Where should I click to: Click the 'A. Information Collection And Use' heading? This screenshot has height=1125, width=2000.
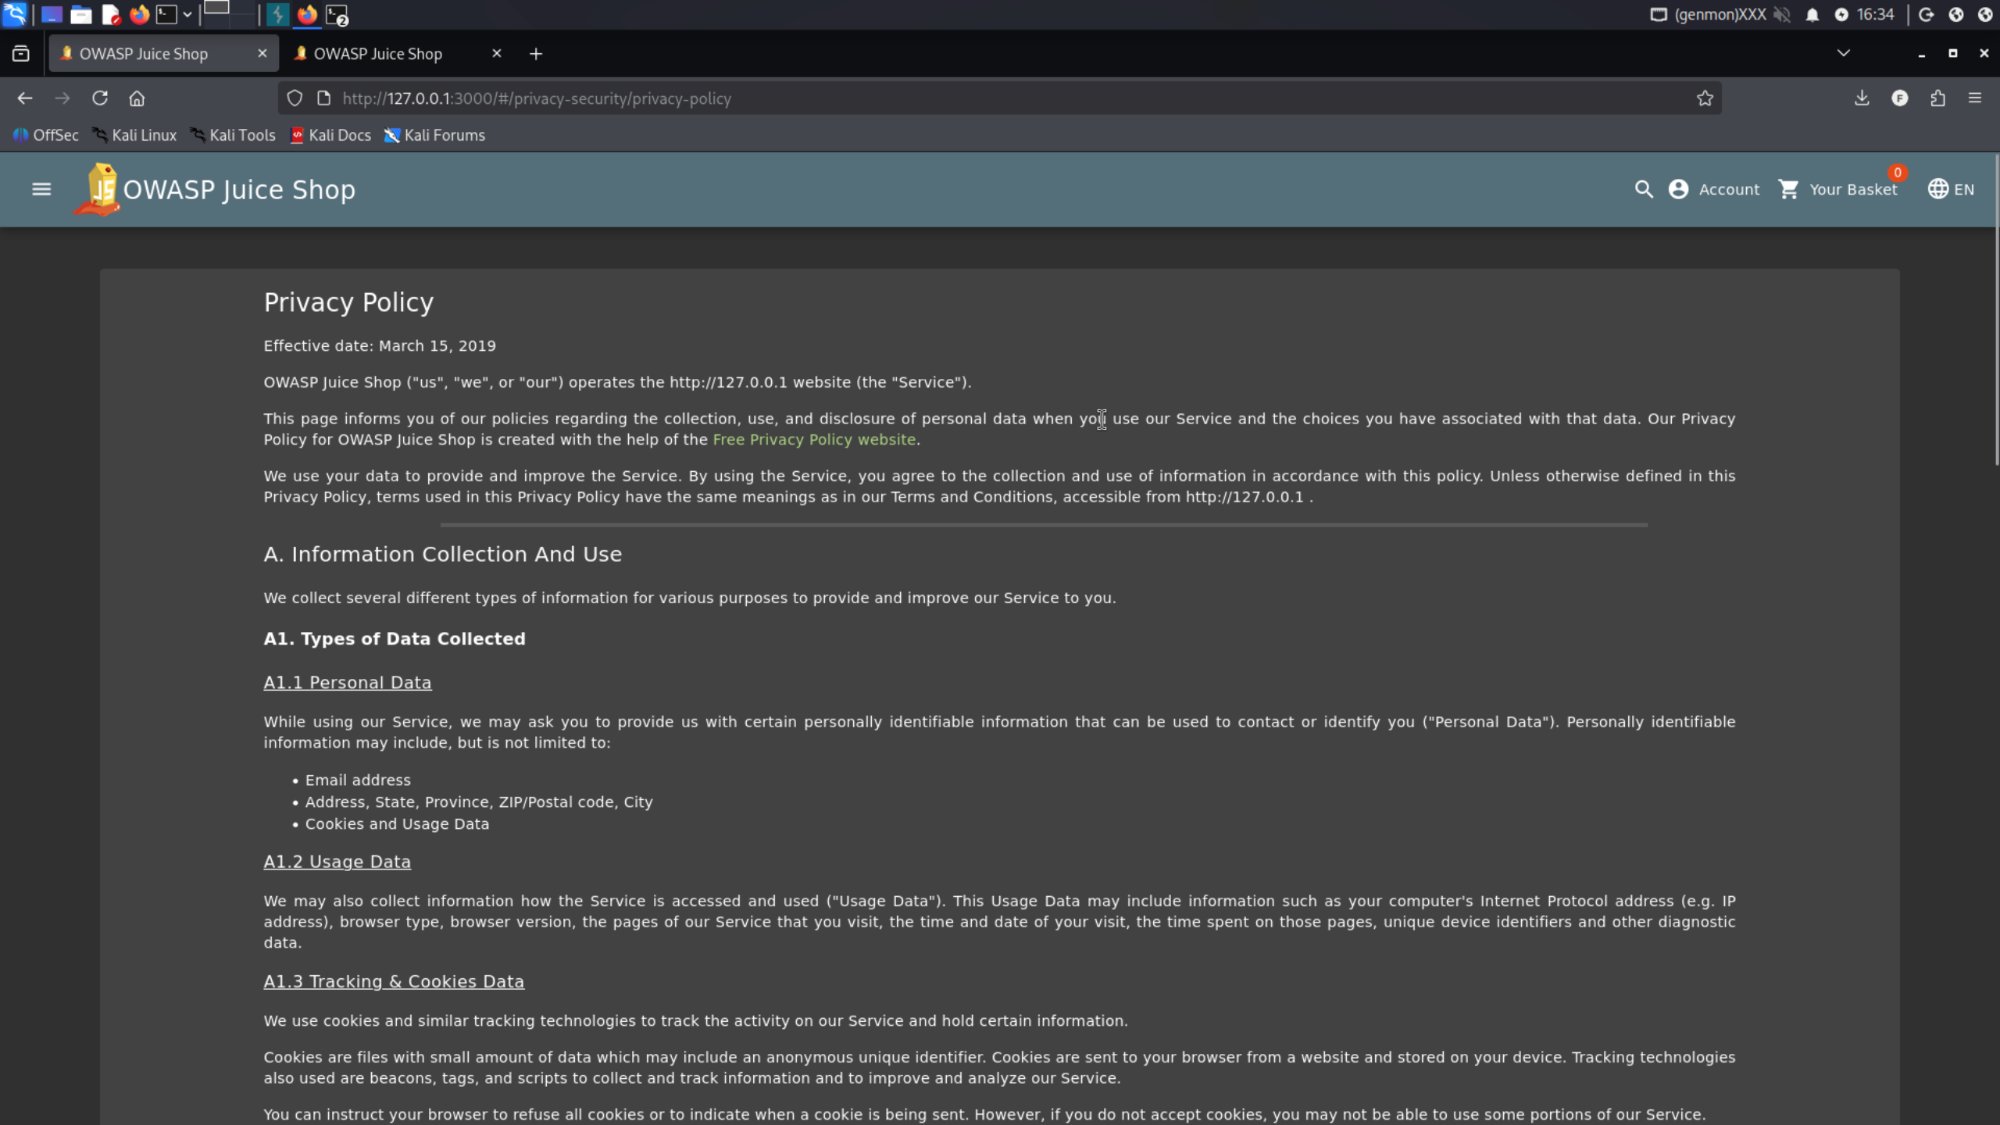[x=442, y=555]
